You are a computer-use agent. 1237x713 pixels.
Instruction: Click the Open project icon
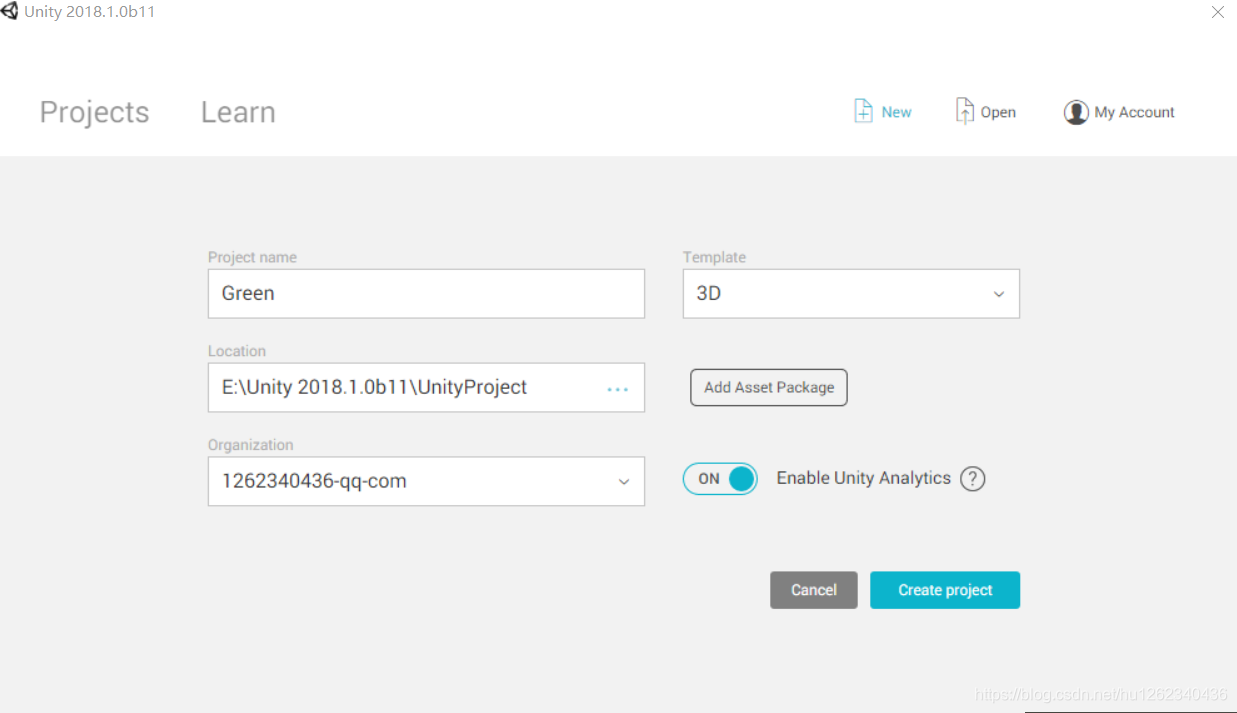click(965, 111)
